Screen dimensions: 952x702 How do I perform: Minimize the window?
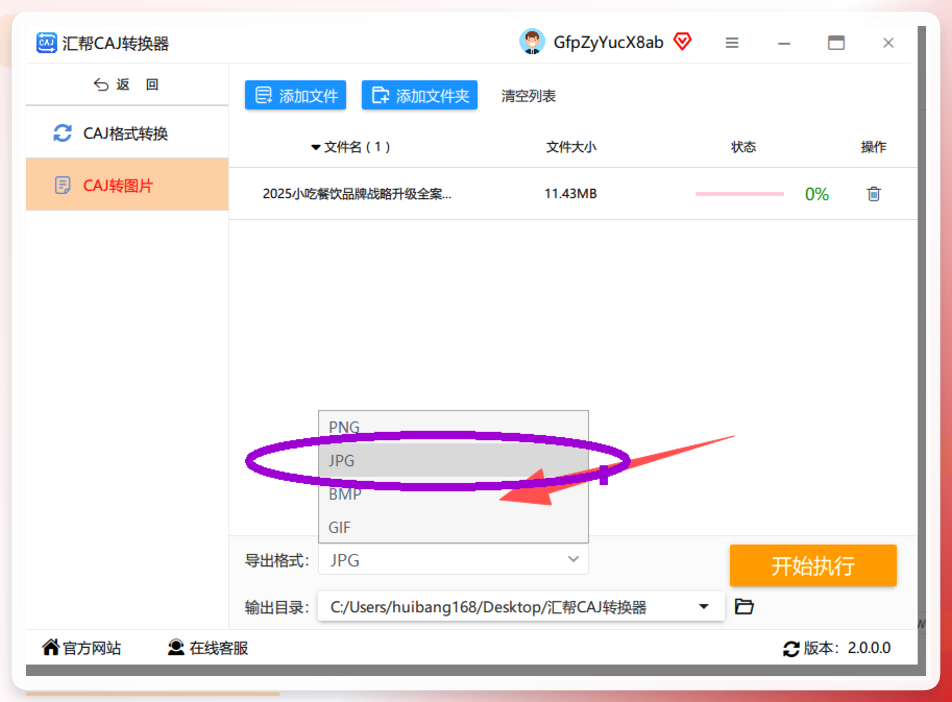coord(784,43)
